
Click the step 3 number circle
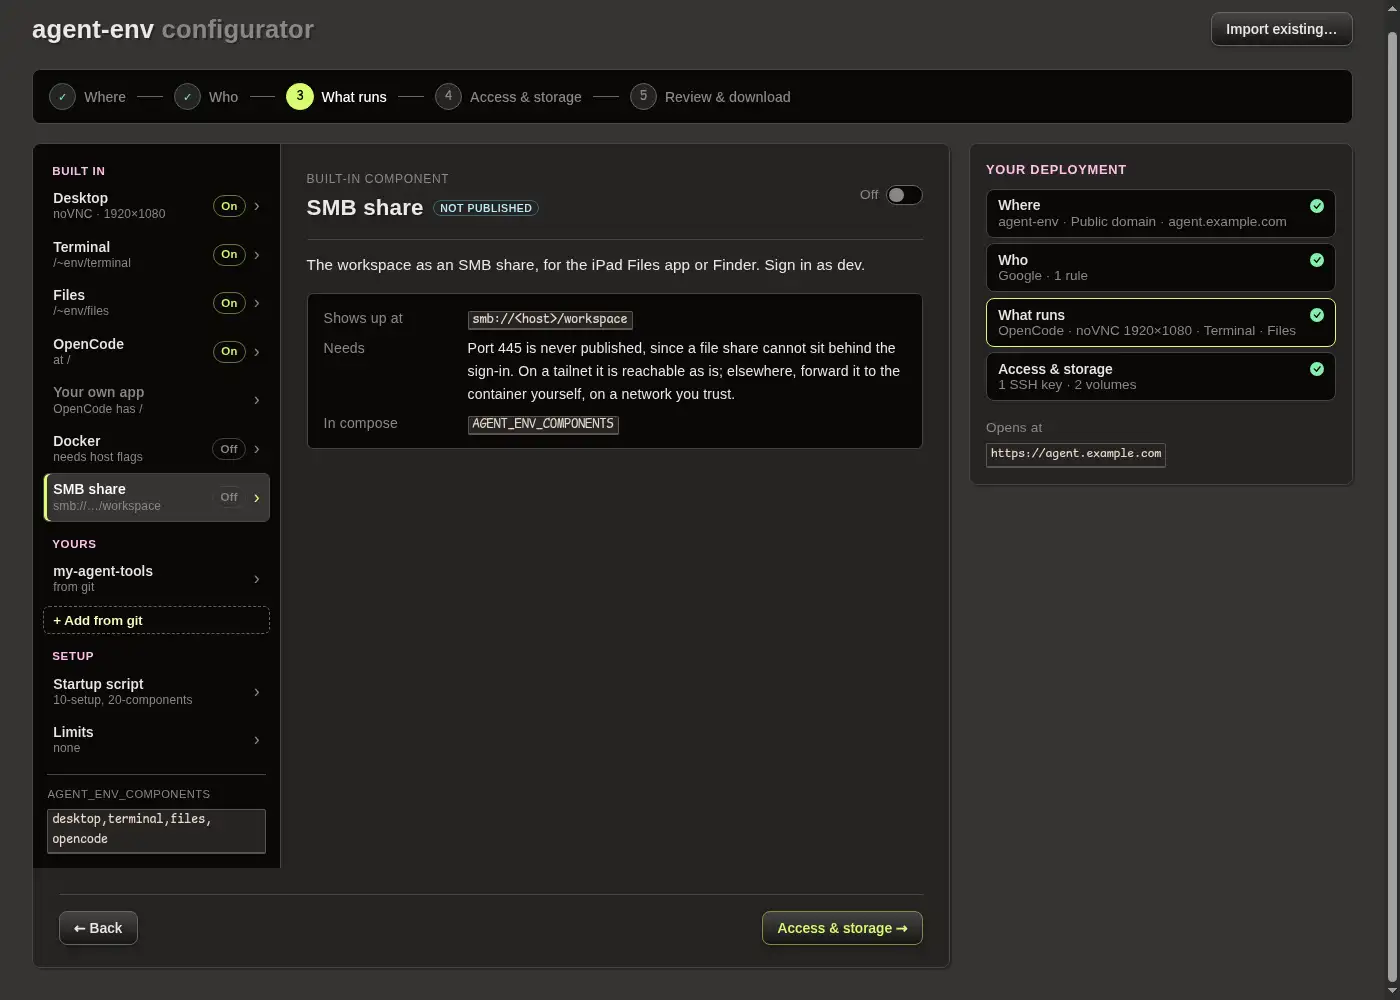click(x=300, y=97)
